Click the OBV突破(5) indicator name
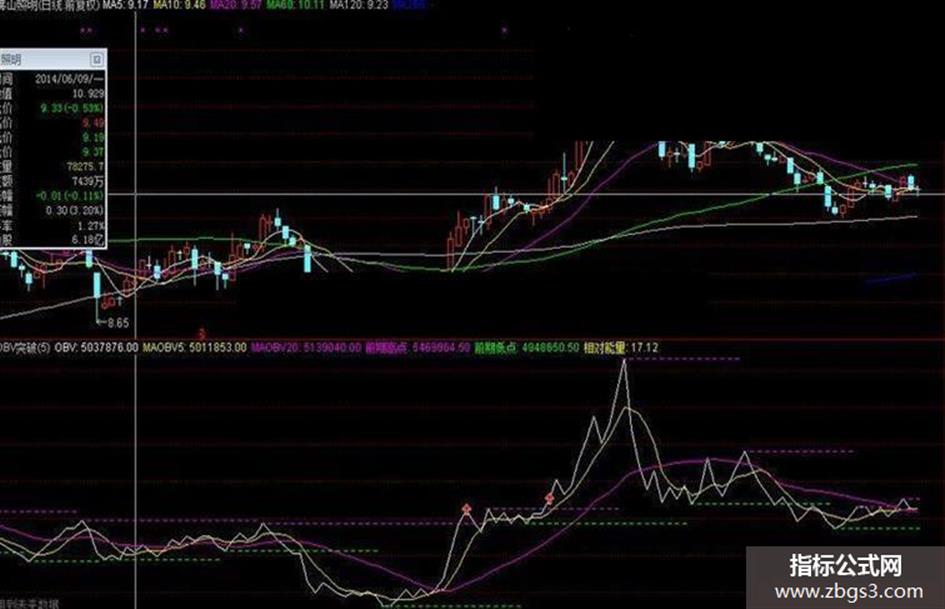The height and width of the screenshot is (609, 945). [x=25, y=348]
